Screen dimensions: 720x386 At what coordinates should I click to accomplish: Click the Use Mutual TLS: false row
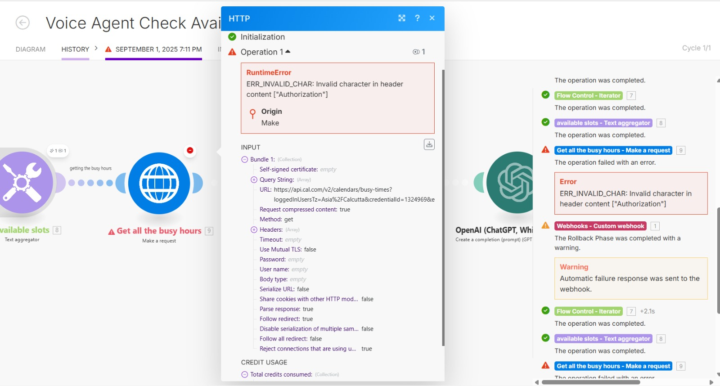(288, 249)
